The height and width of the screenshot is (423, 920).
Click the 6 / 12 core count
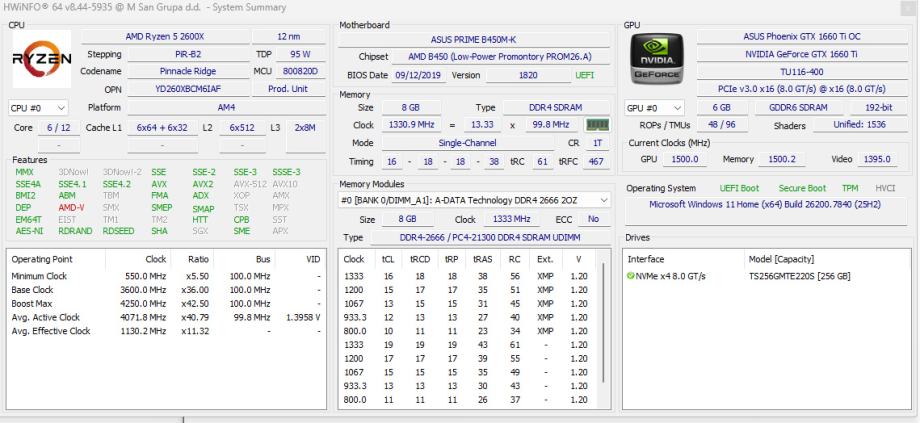(59, 127)
